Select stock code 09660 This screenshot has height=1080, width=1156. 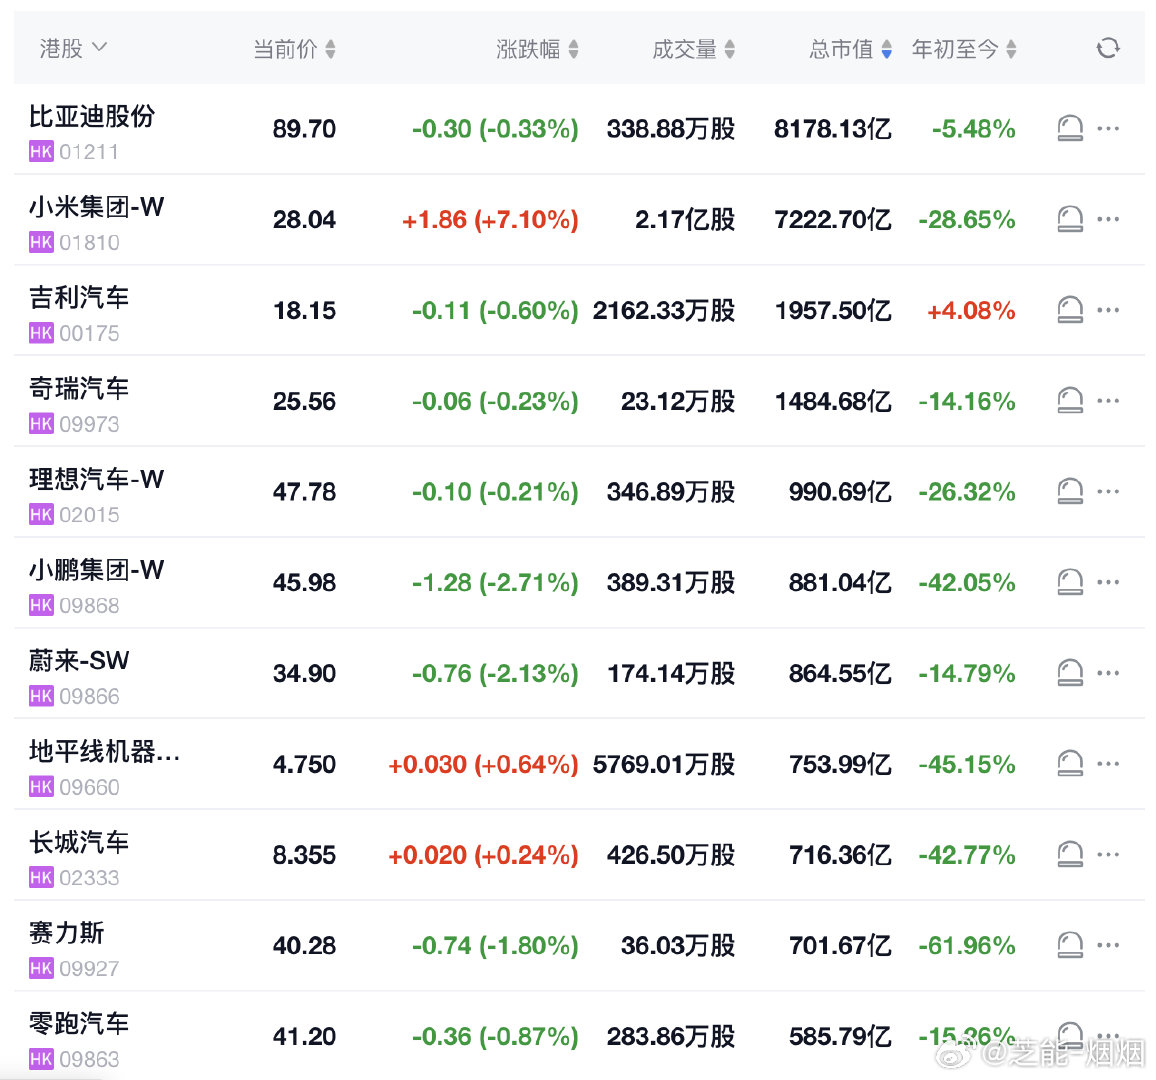89,787
